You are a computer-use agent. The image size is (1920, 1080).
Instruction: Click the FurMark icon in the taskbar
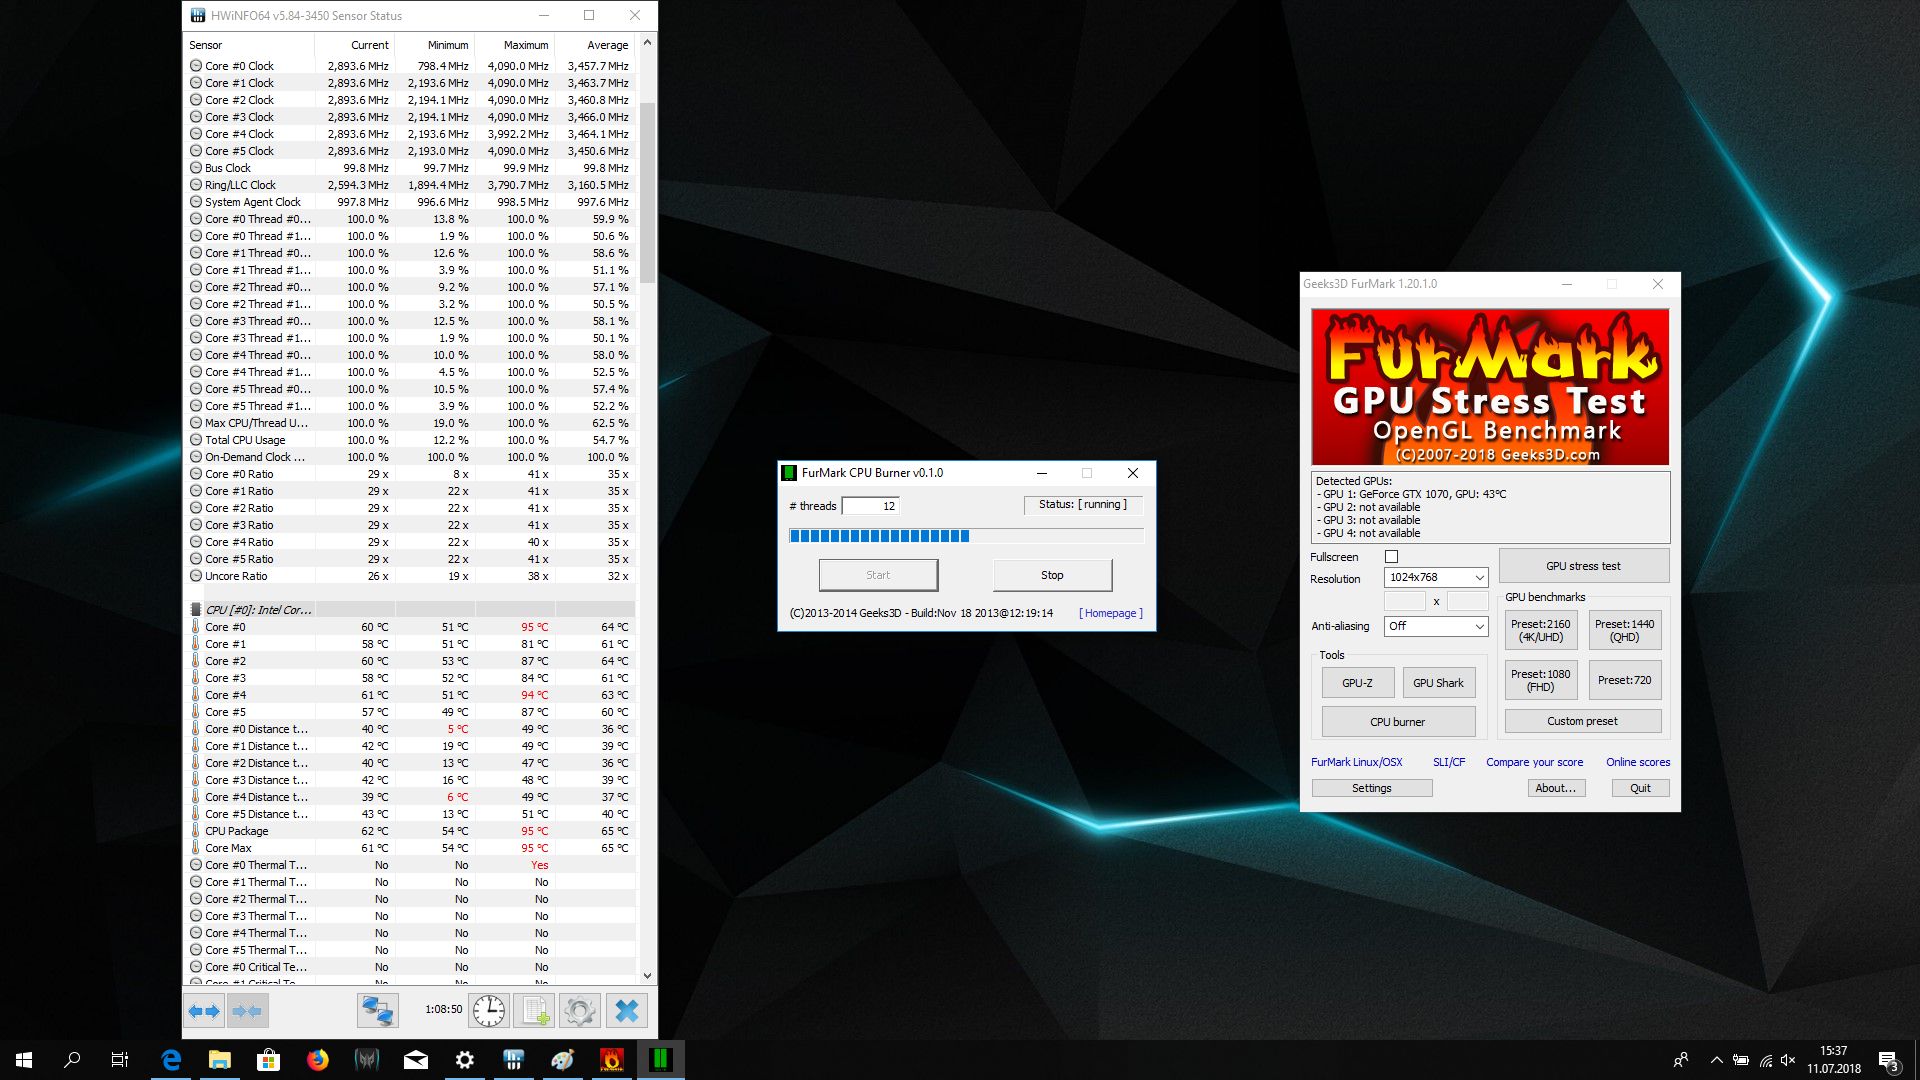(x=611, y=1060)
